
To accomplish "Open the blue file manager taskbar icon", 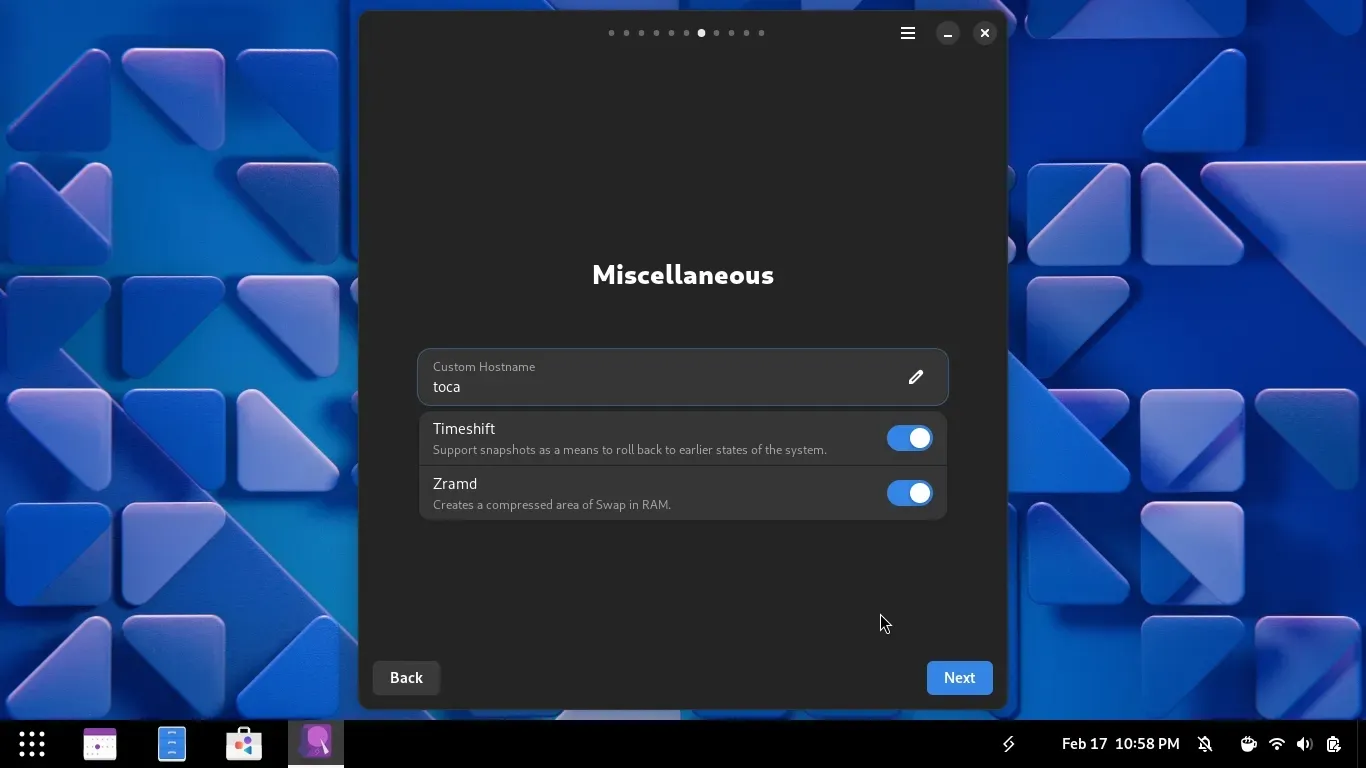I will 172,744.
